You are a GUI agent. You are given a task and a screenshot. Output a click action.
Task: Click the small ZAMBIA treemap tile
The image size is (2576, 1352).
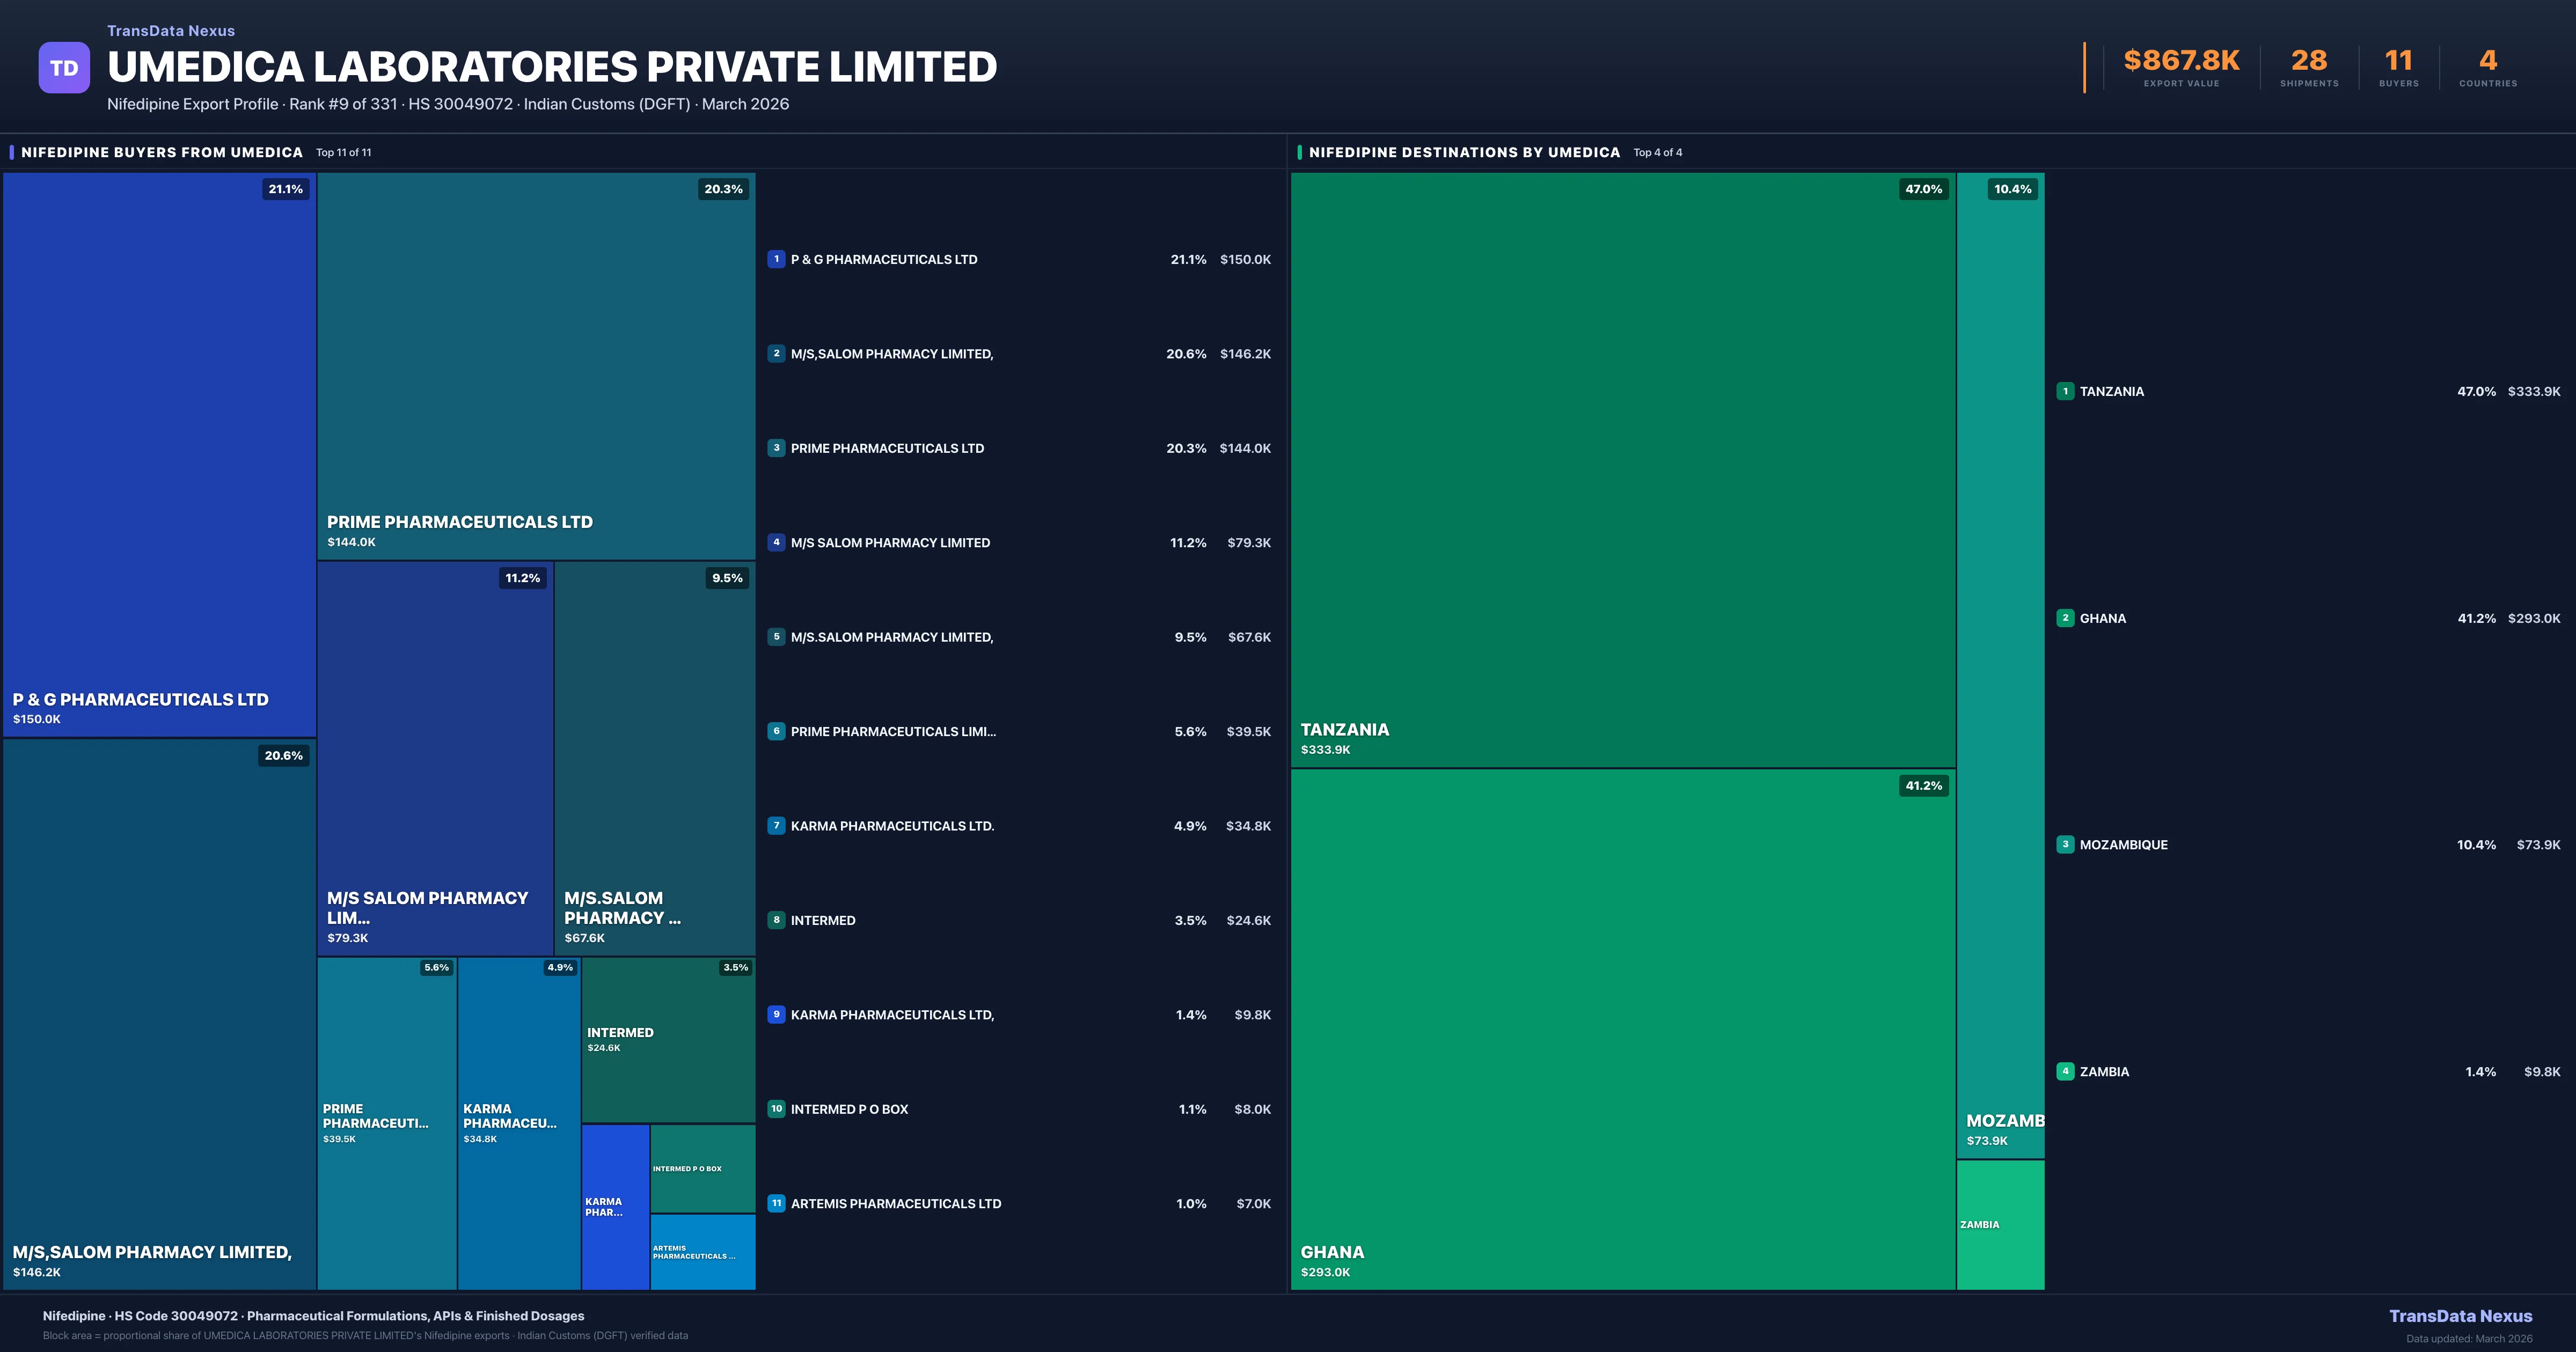click(x=2000, y=1224)
